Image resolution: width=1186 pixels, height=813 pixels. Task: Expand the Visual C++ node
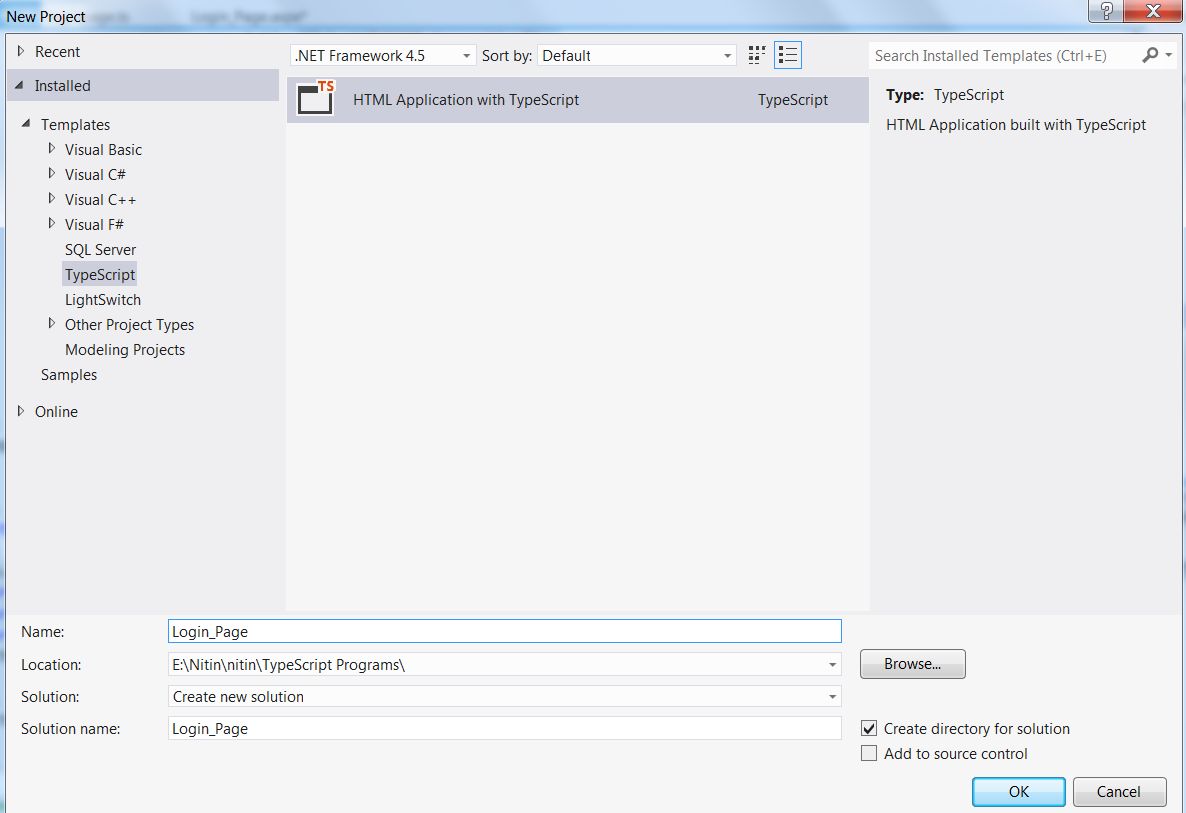click(x=51, y=198)
